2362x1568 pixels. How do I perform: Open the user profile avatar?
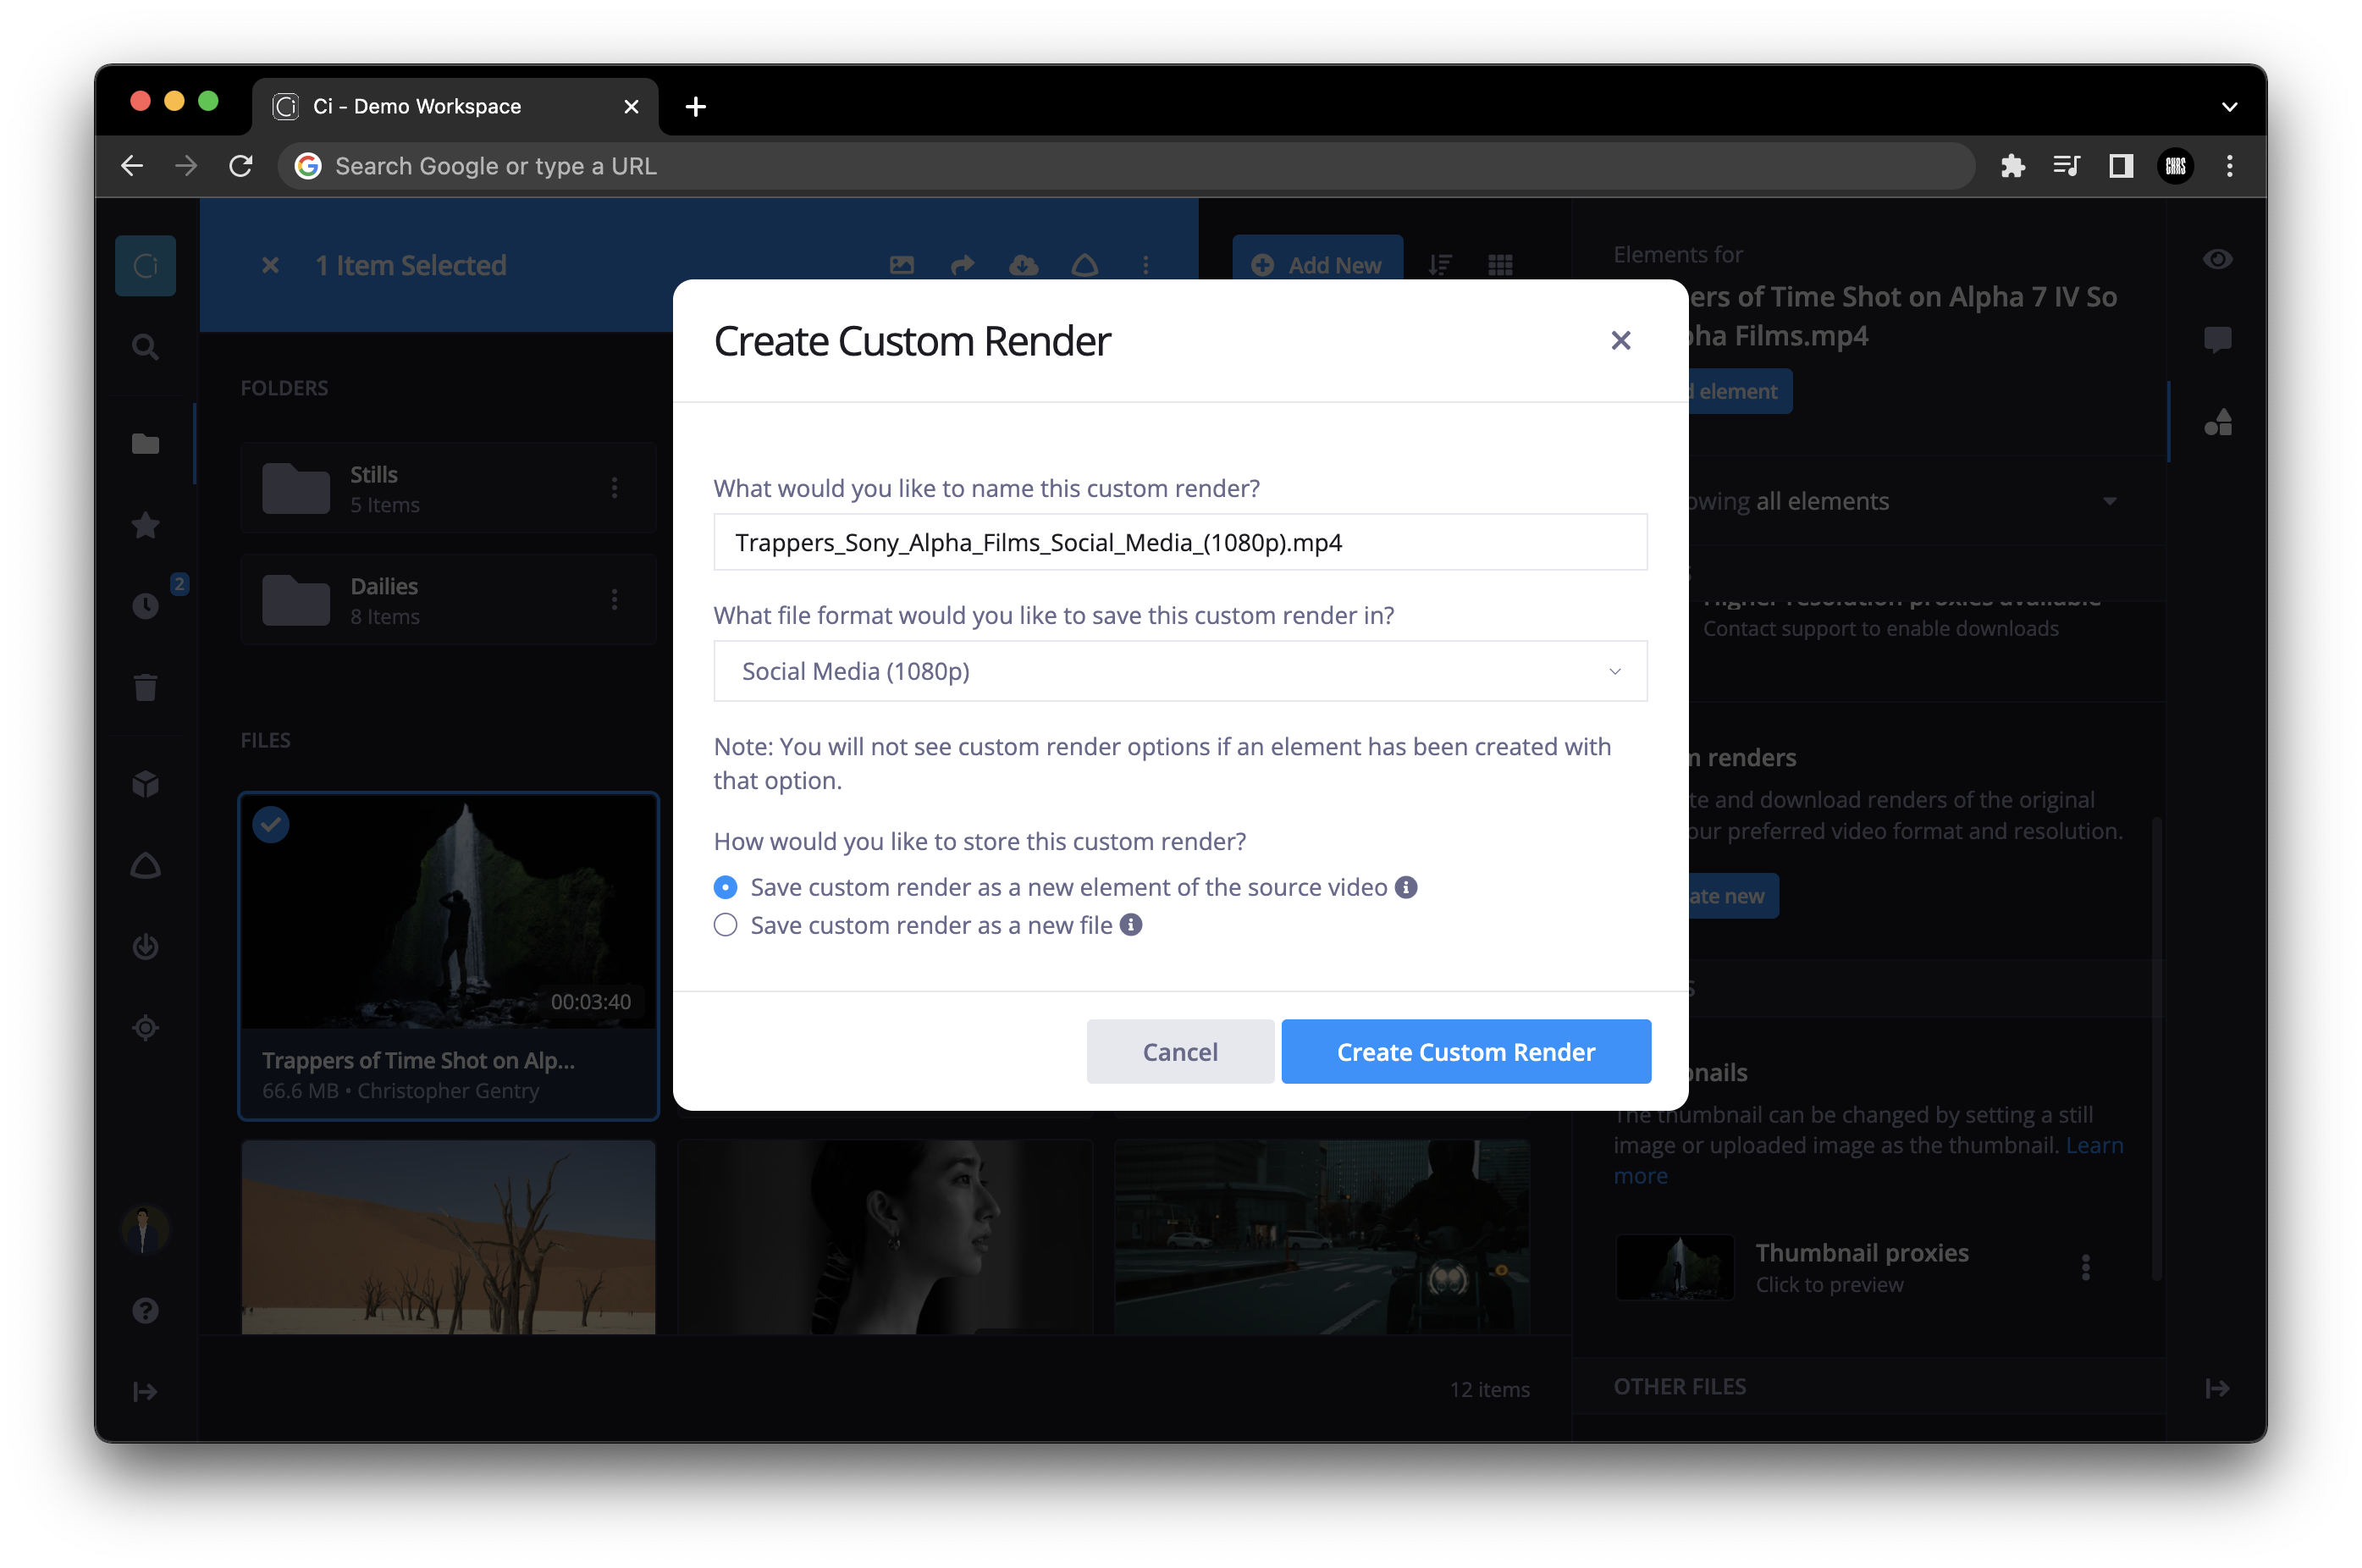pyautogui.click(x=145, y=1229)
